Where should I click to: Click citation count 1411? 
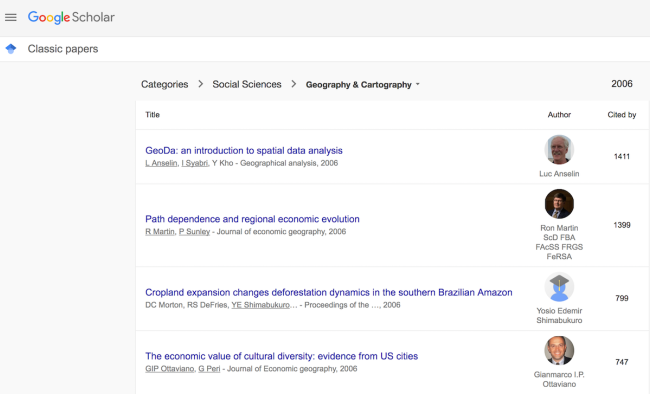(622, 157)
